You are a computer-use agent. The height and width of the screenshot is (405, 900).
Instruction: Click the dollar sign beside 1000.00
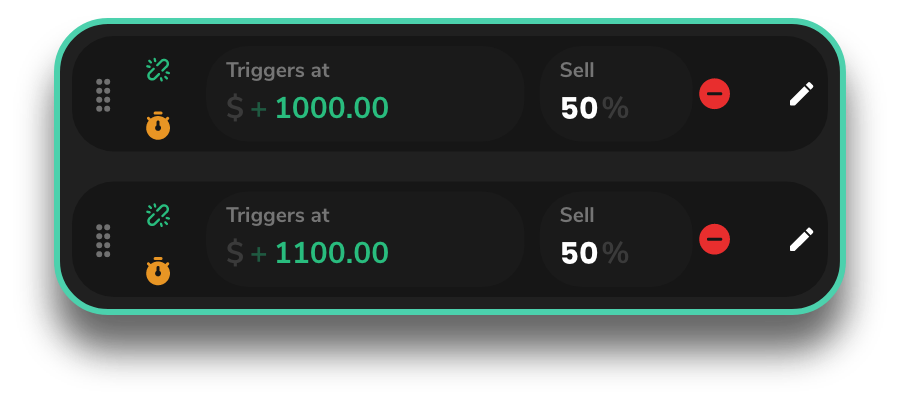click(x=235, y=108)
